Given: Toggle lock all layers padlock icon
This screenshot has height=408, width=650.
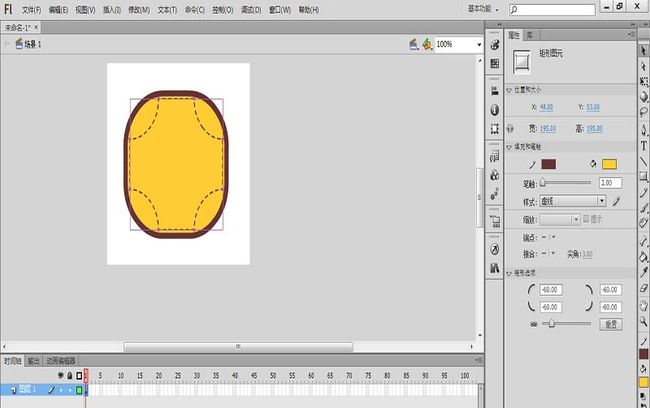Looking at the screenshot, I should (70, 376).
